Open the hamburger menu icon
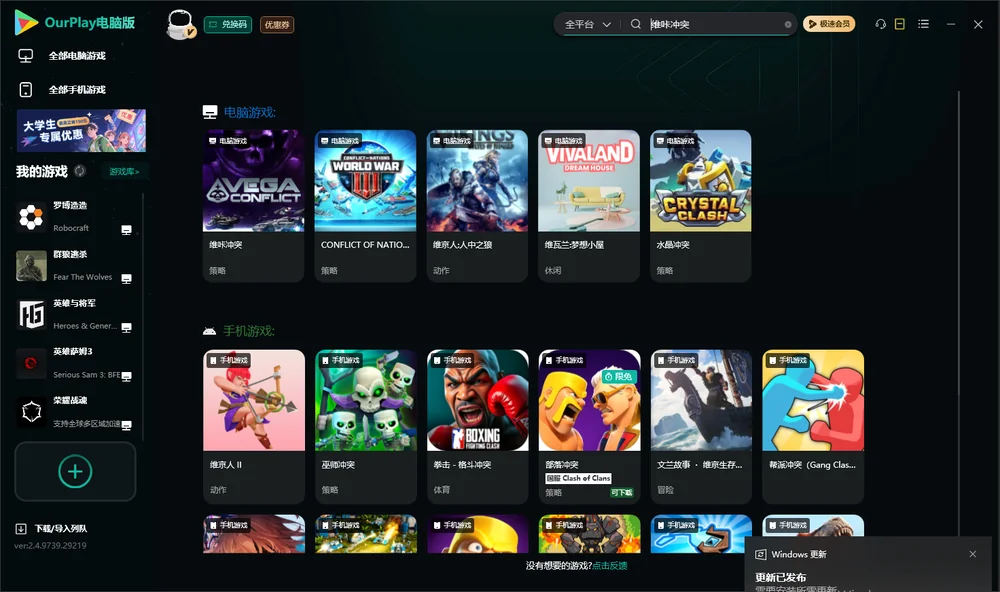 pyautogui.click(x=923, y=24)
